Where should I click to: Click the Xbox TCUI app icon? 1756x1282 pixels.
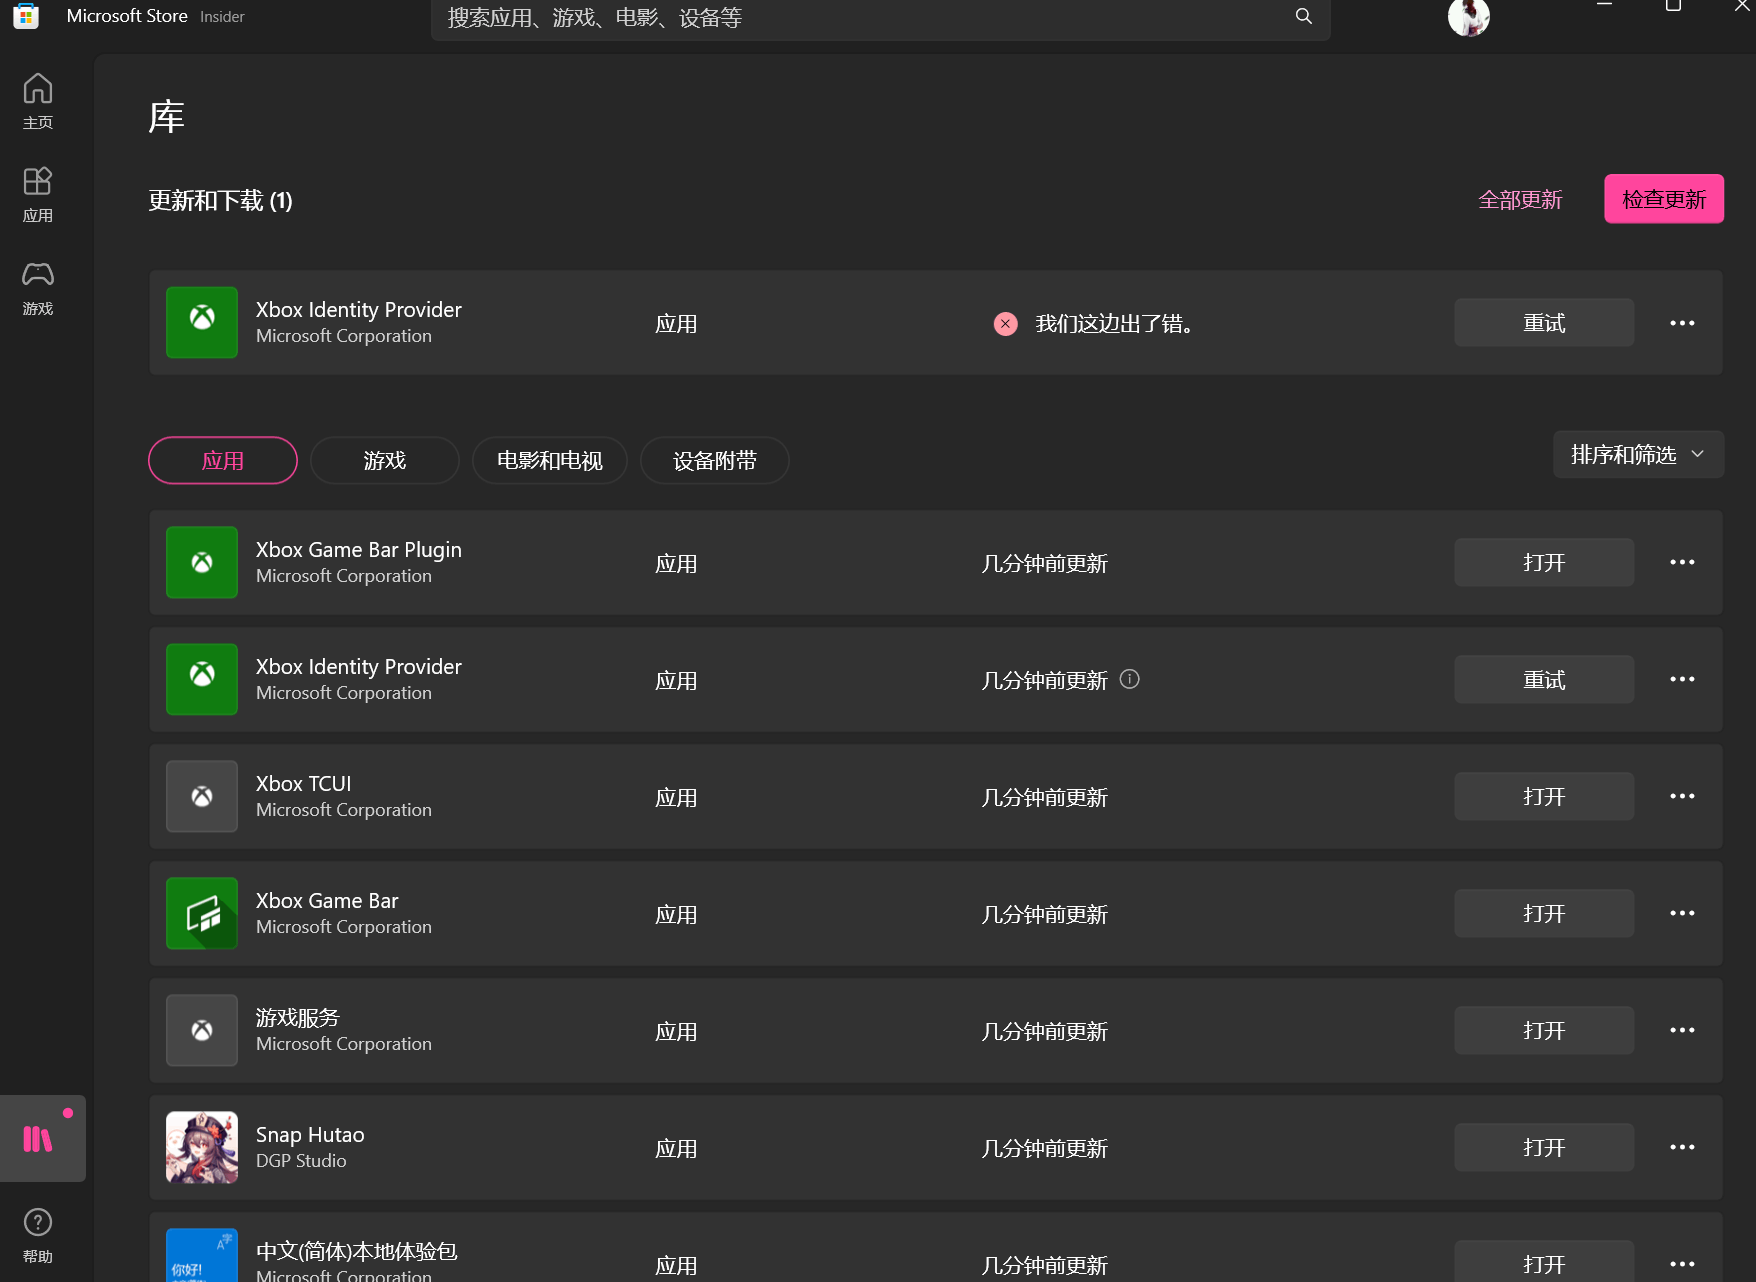pos(202,796)
